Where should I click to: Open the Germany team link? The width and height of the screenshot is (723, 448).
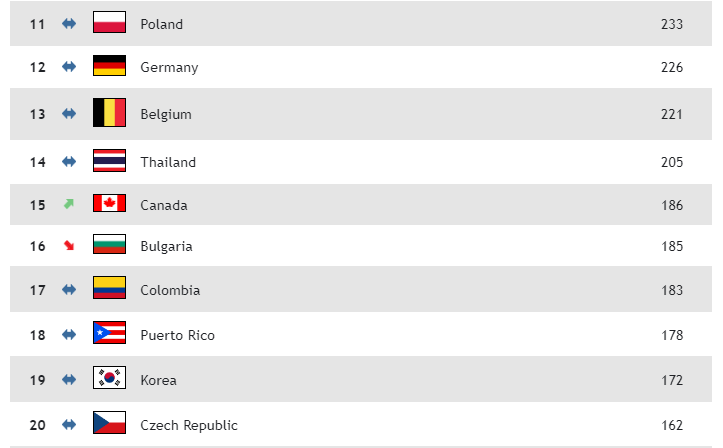(169, 68)
